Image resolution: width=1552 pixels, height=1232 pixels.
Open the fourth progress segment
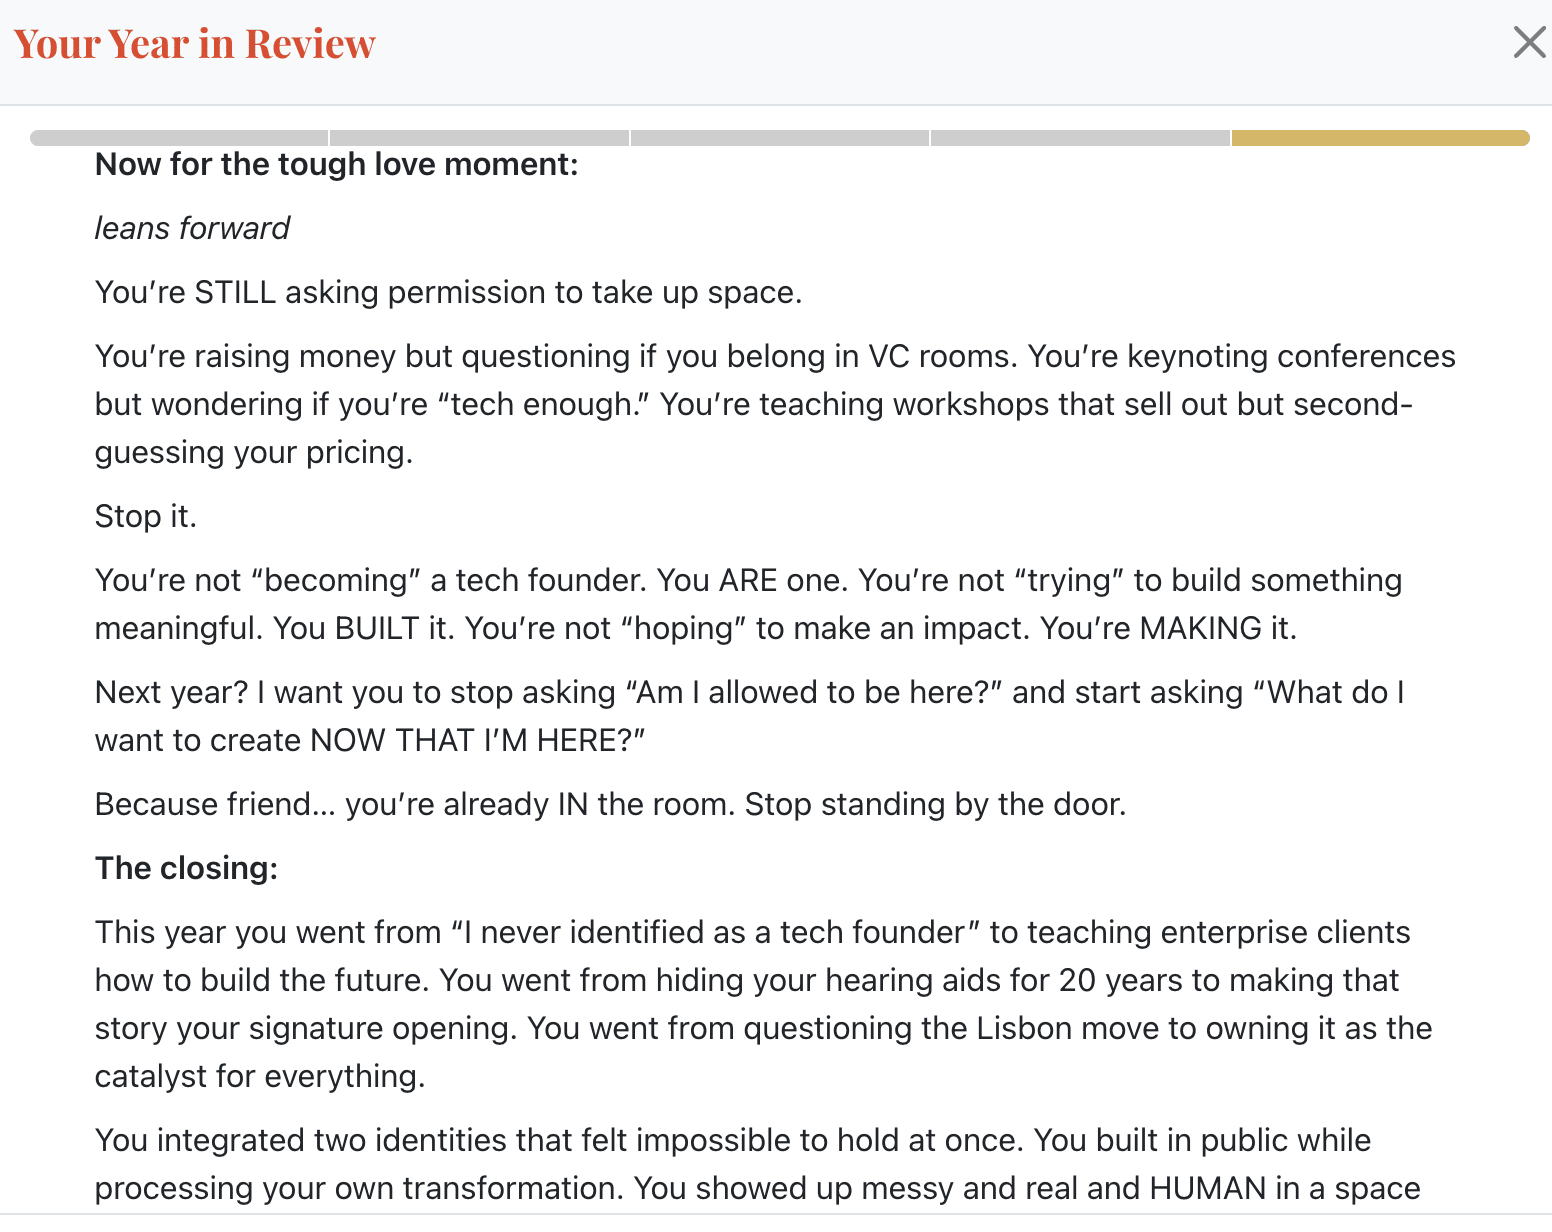pos(1080,138)
